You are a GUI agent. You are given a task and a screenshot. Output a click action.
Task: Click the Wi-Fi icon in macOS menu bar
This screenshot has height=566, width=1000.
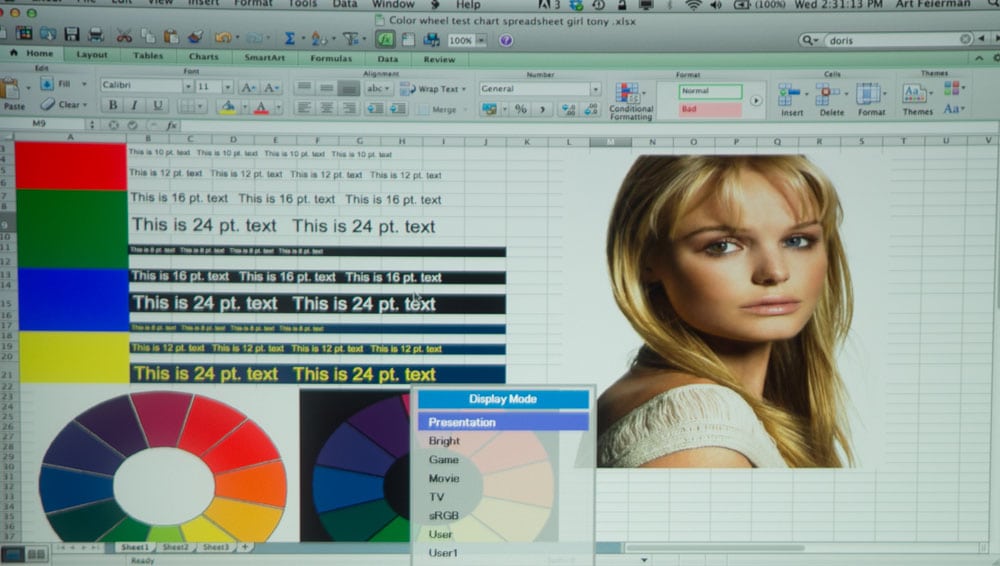[x=693, y=4]
